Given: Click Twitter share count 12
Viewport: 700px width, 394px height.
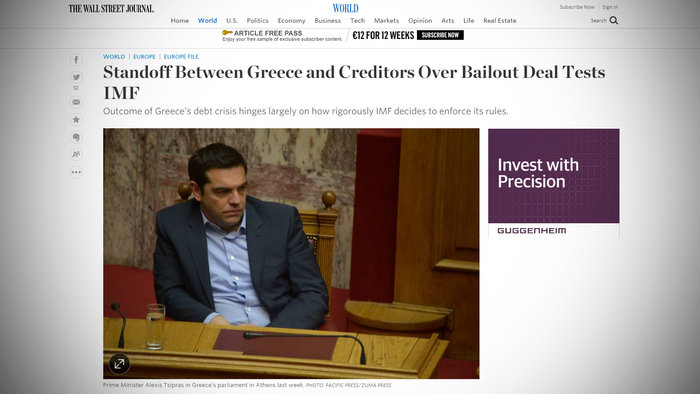Looking at the screenshot, I should coord(75,88).
